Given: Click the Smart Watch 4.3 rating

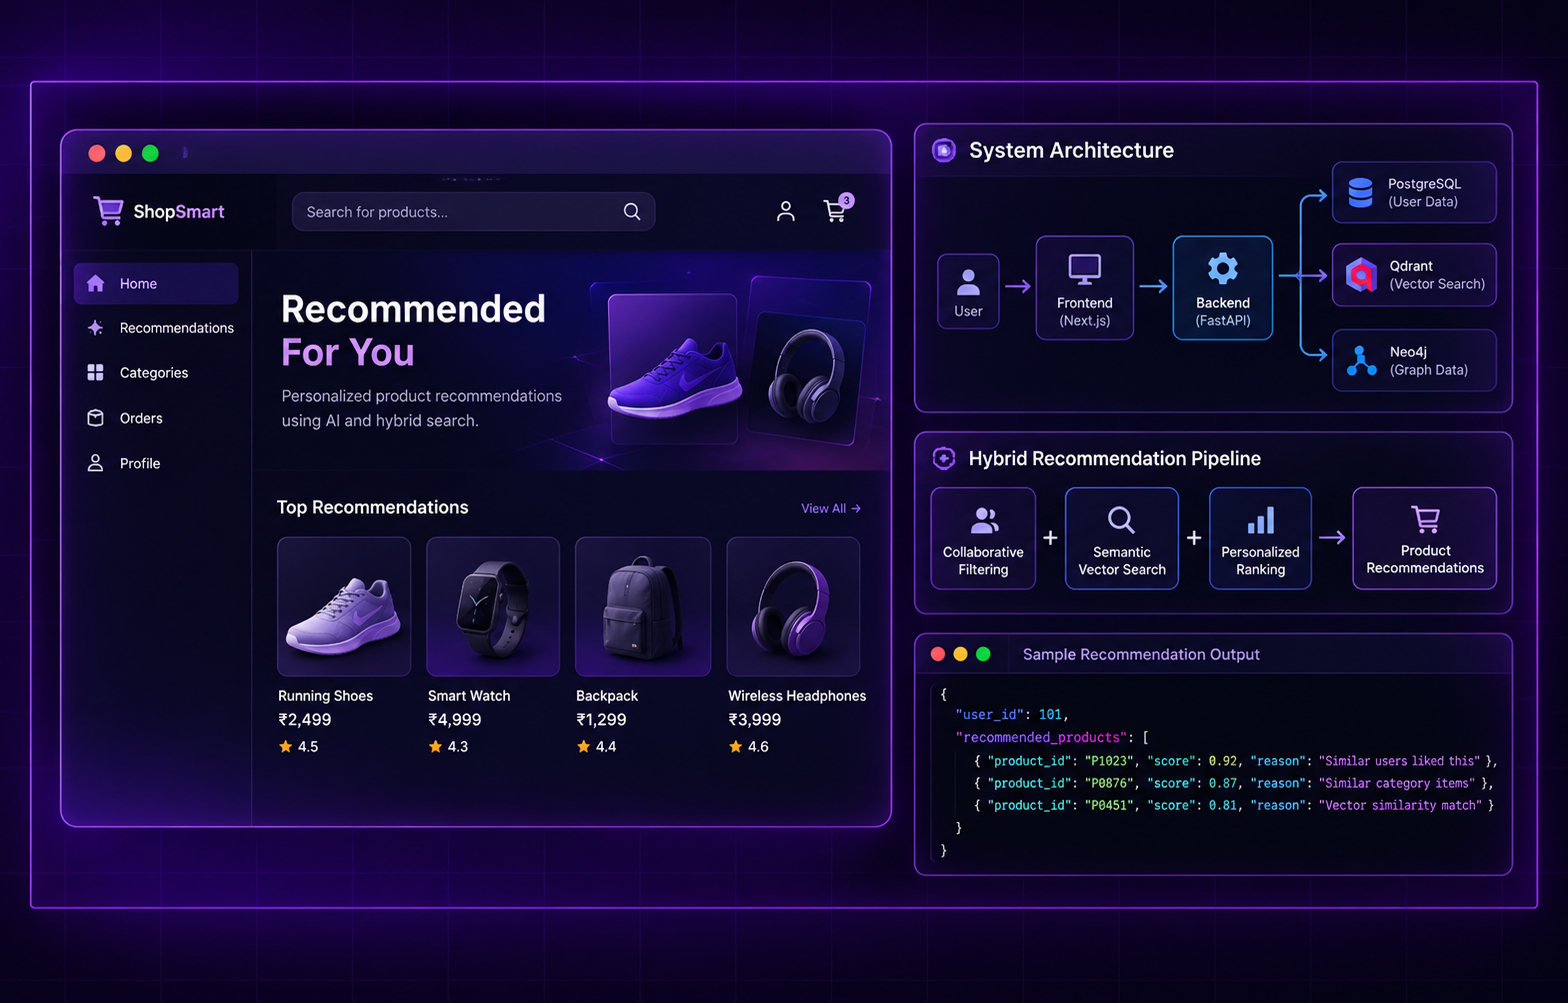Looking at the screenshot, I should click(448, 747).
